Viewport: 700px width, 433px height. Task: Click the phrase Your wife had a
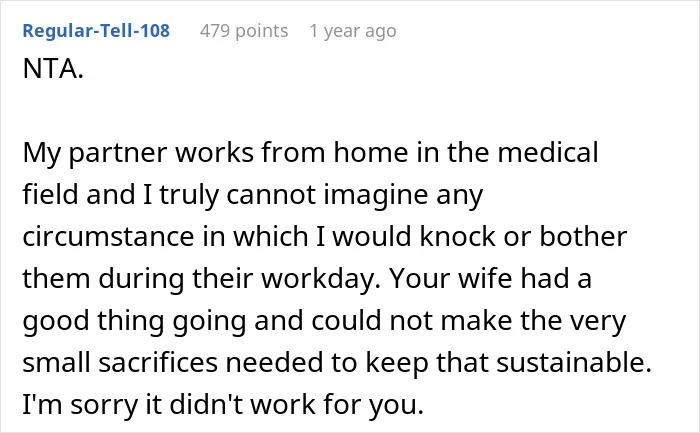coord(491,278)
